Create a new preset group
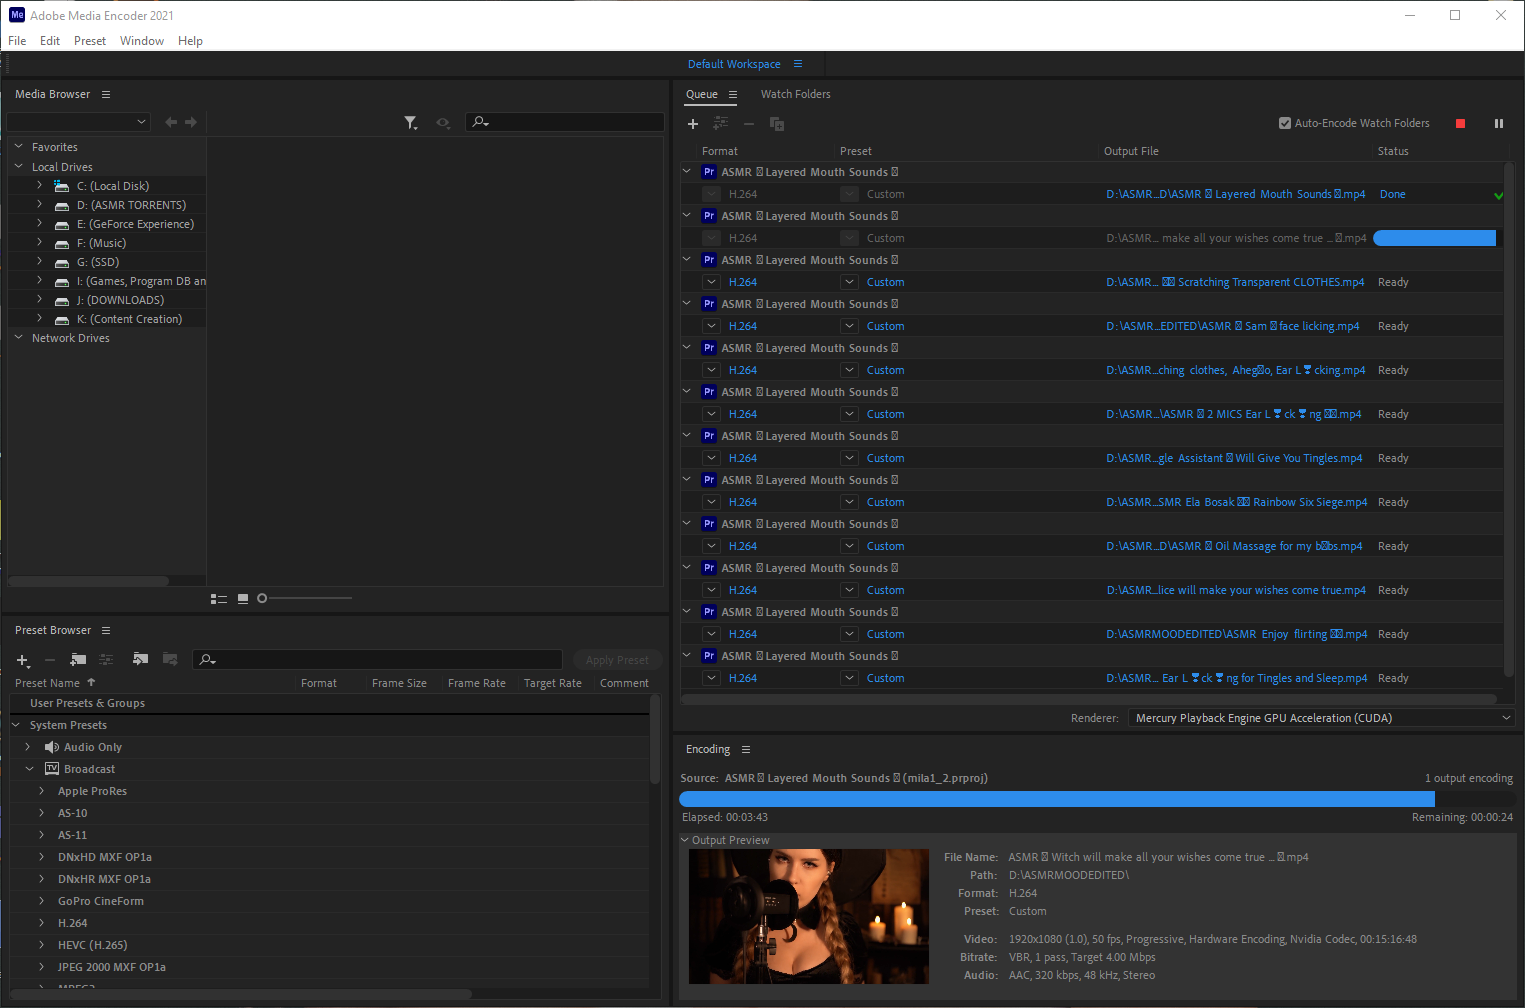This screenshot has width=1525, height=1008. point(78,660)
